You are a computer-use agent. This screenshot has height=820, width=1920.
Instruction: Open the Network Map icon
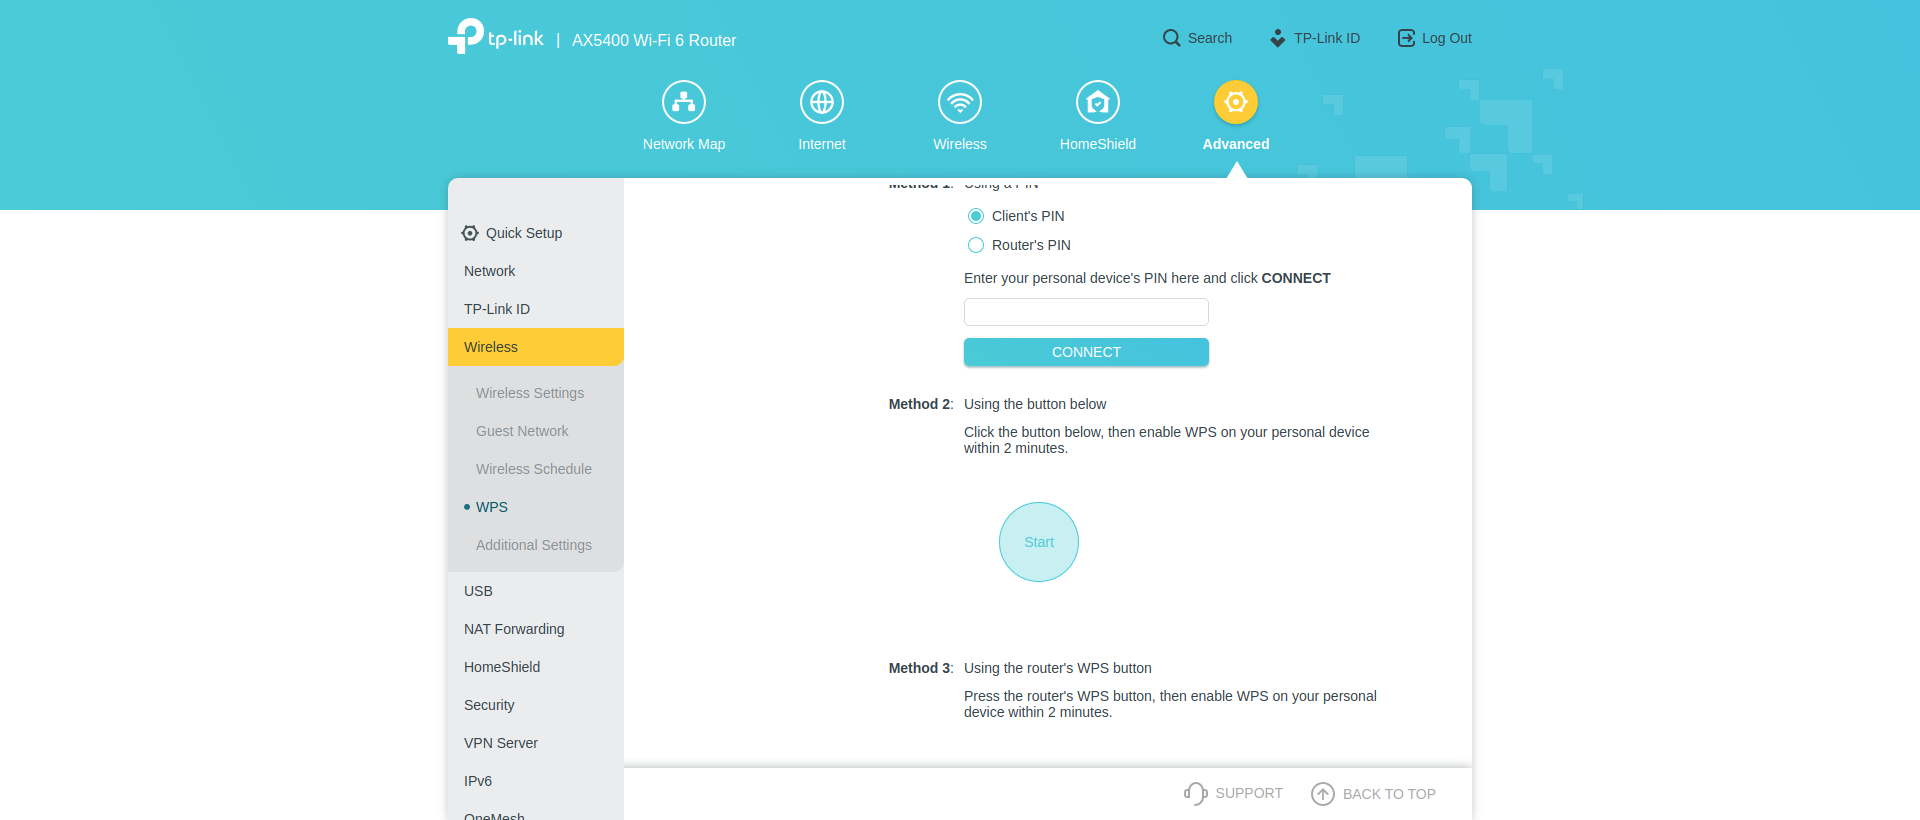pyautogui.click(x=684, y=102)
